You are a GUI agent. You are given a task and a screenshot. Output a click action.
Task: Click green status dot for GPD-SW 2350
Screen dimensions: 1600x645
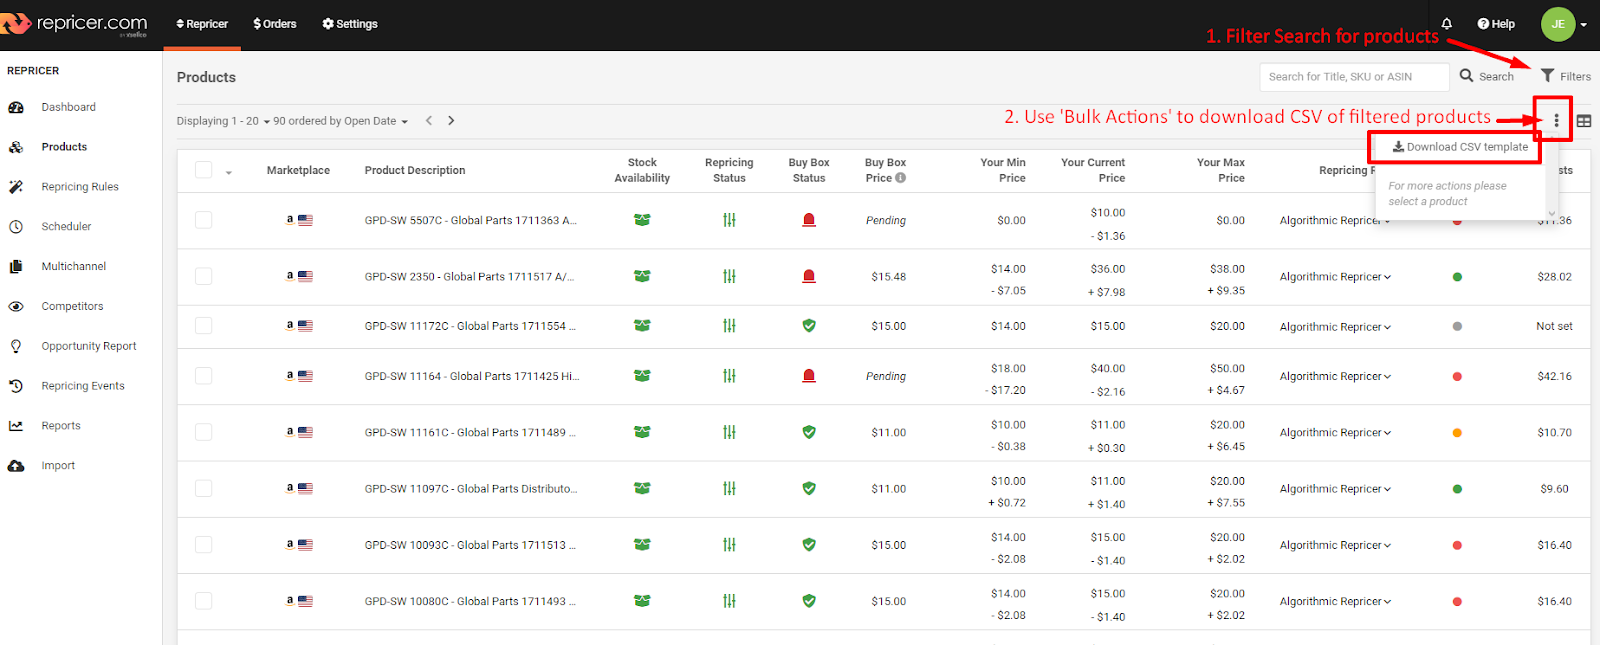pyautogui.click(x=1457, y=277)
